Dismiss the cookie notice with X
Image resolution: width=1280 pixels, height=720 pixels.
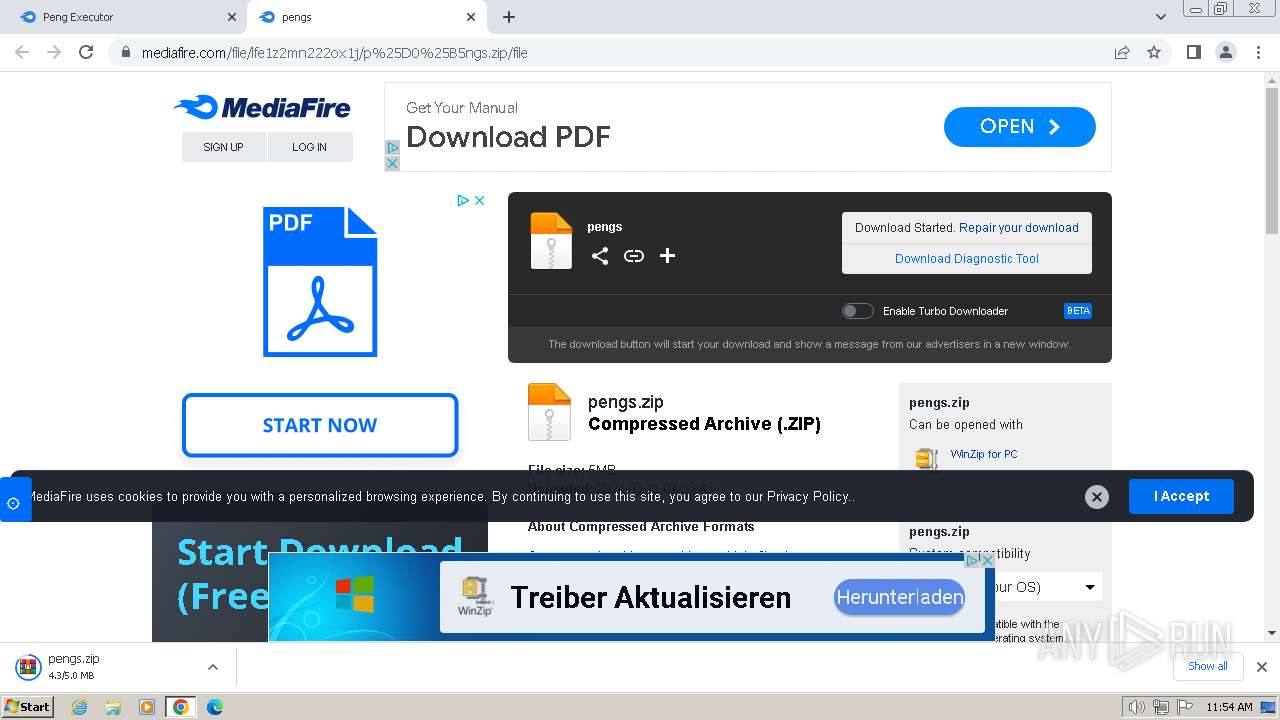[1097, 497]
